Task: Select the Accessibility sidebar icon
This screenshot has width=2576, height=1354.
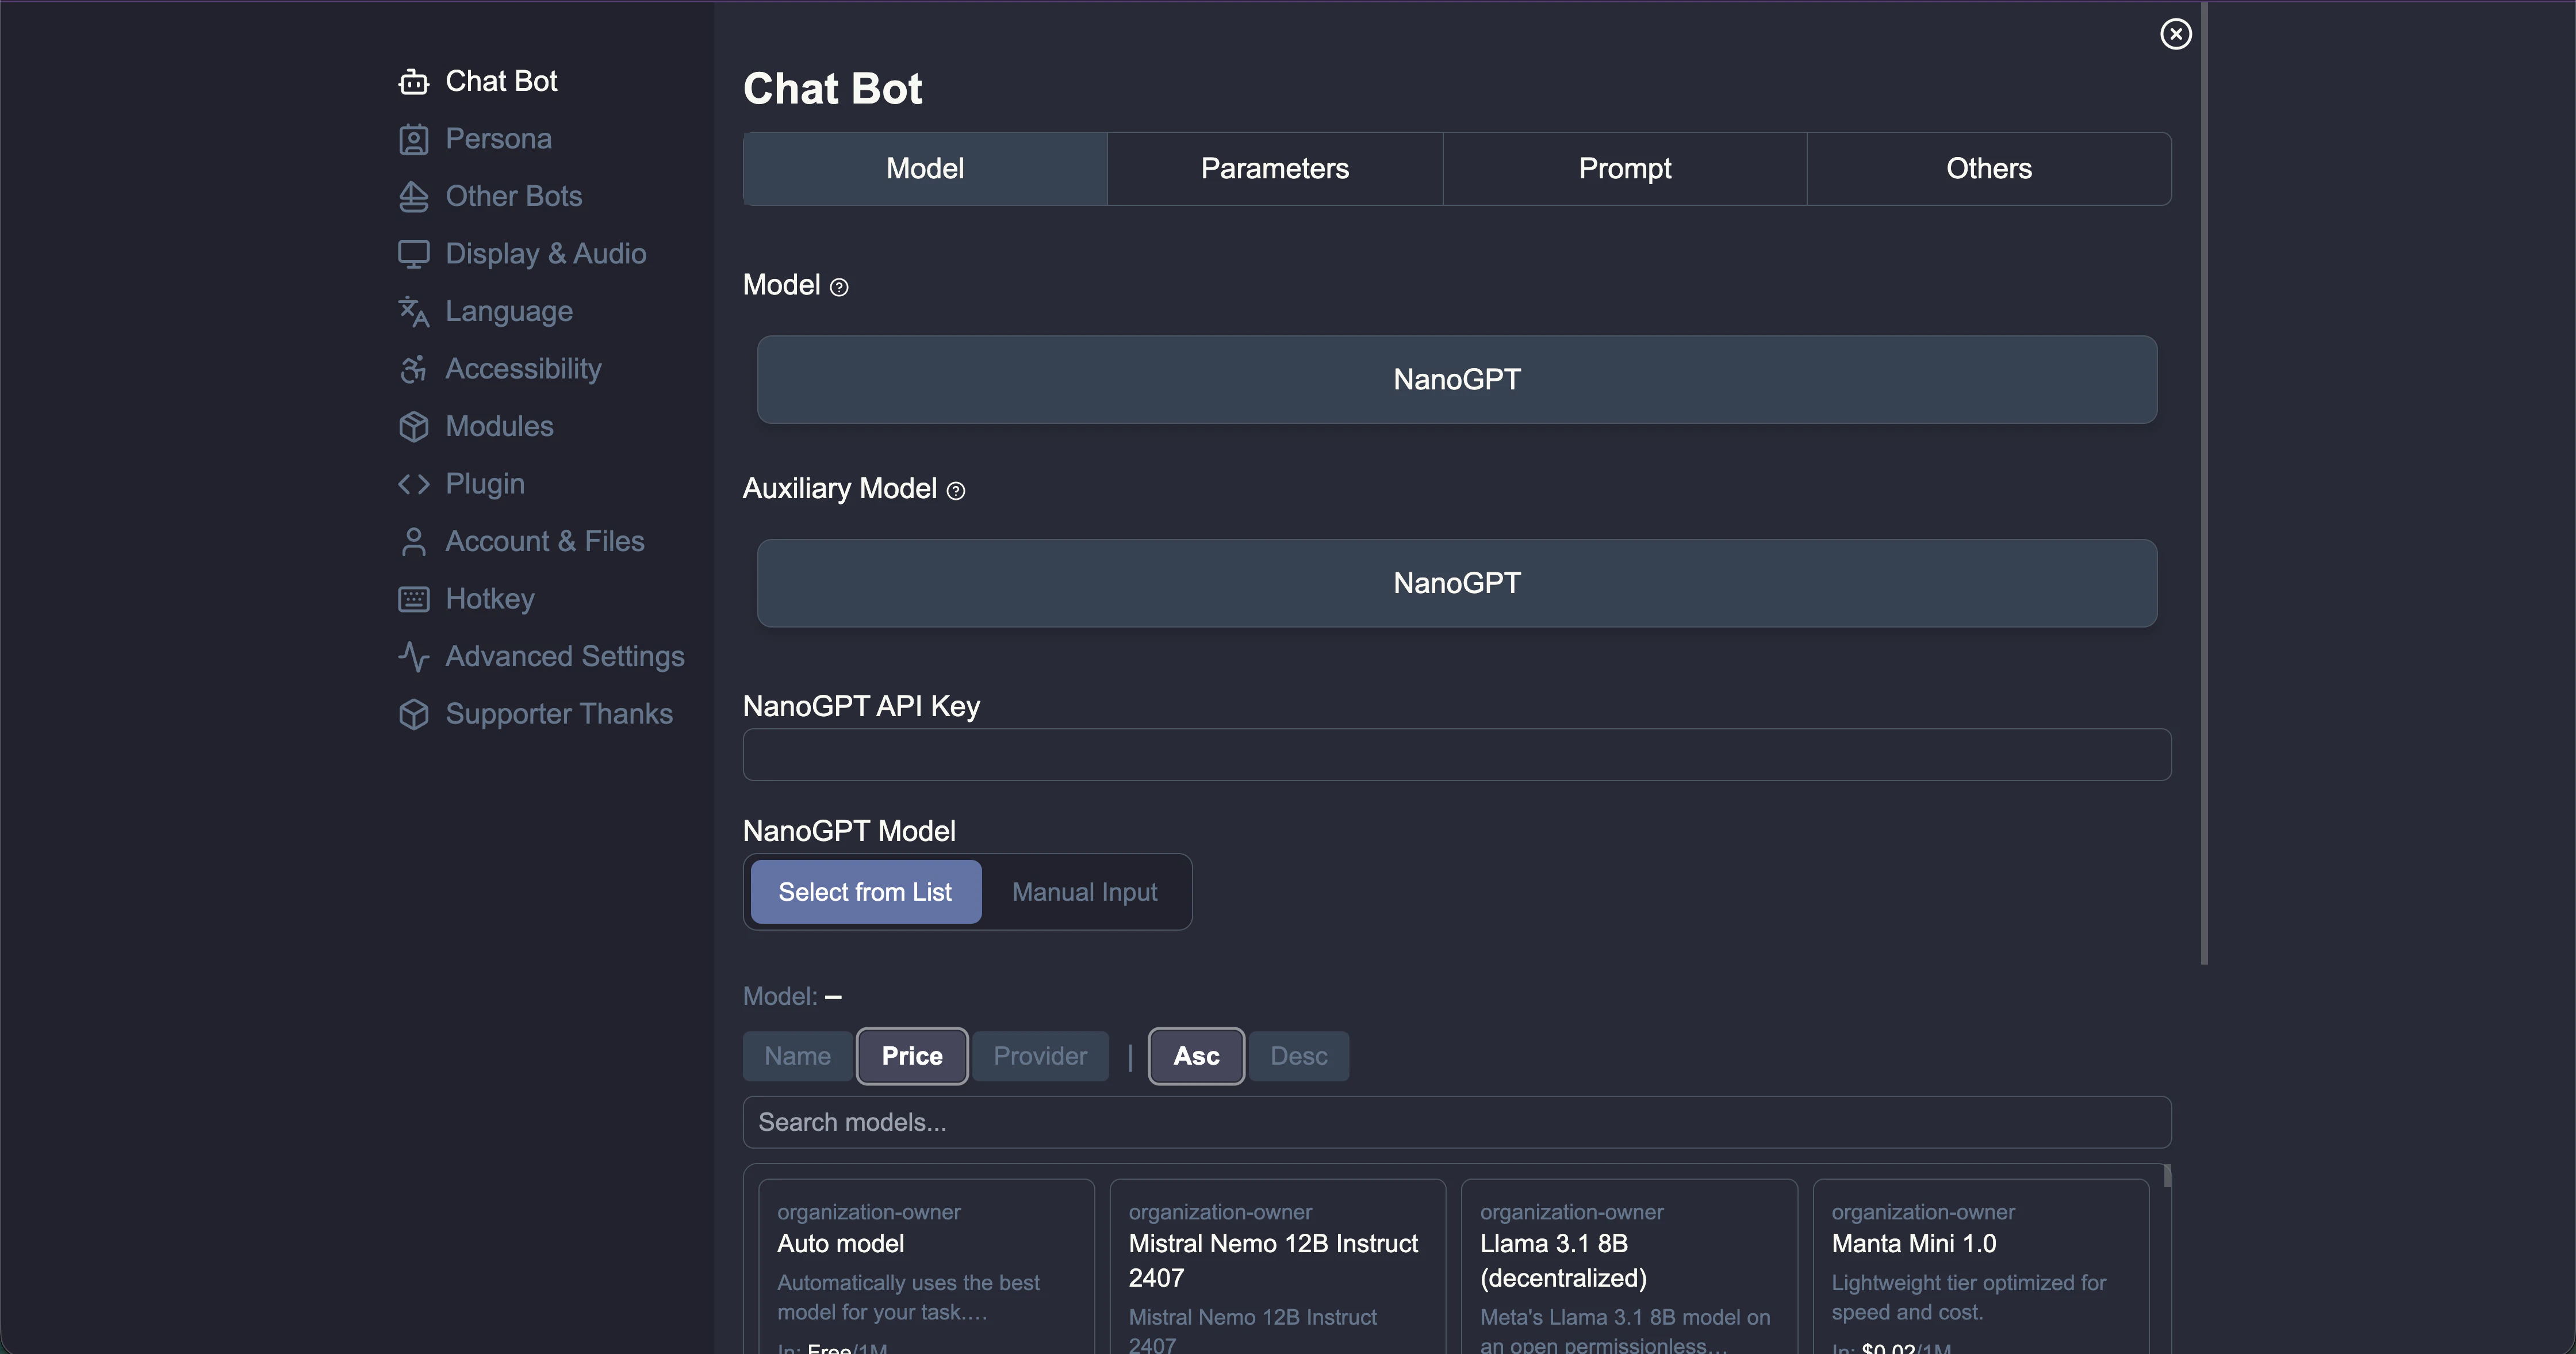Action: click(415, 368)
